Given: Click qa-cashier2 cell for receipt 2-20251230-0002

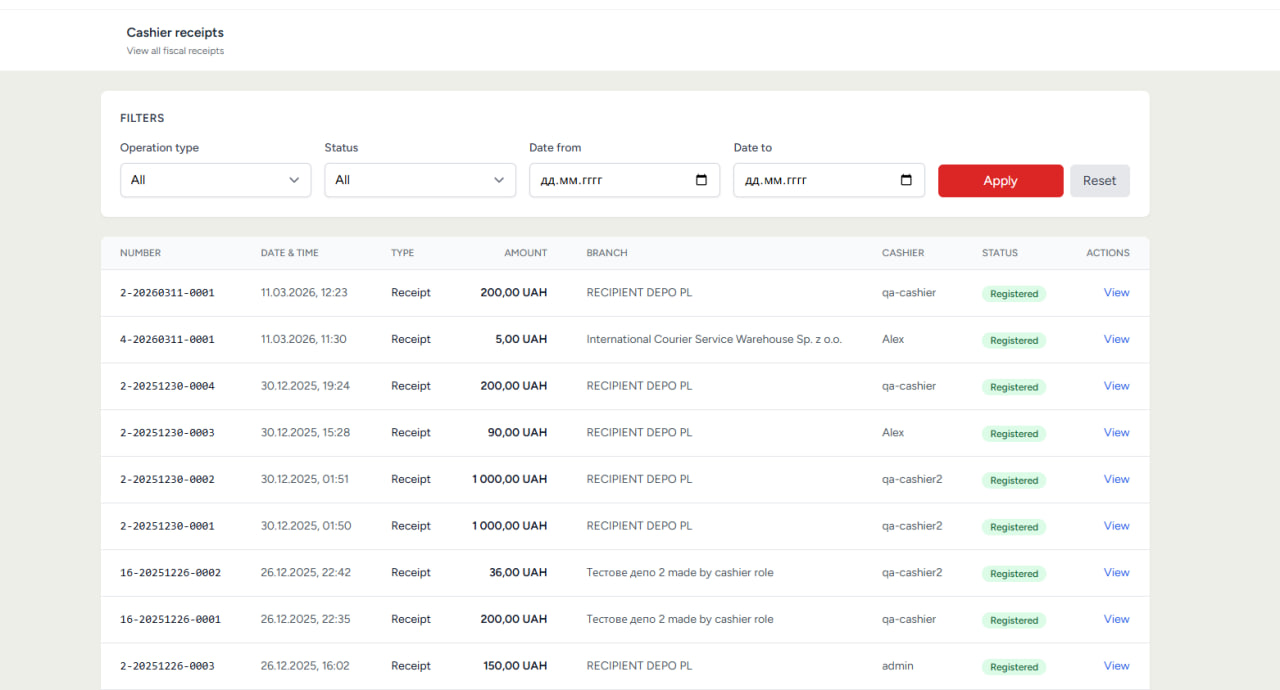Looking at the screenshot, I should (912, 479).
